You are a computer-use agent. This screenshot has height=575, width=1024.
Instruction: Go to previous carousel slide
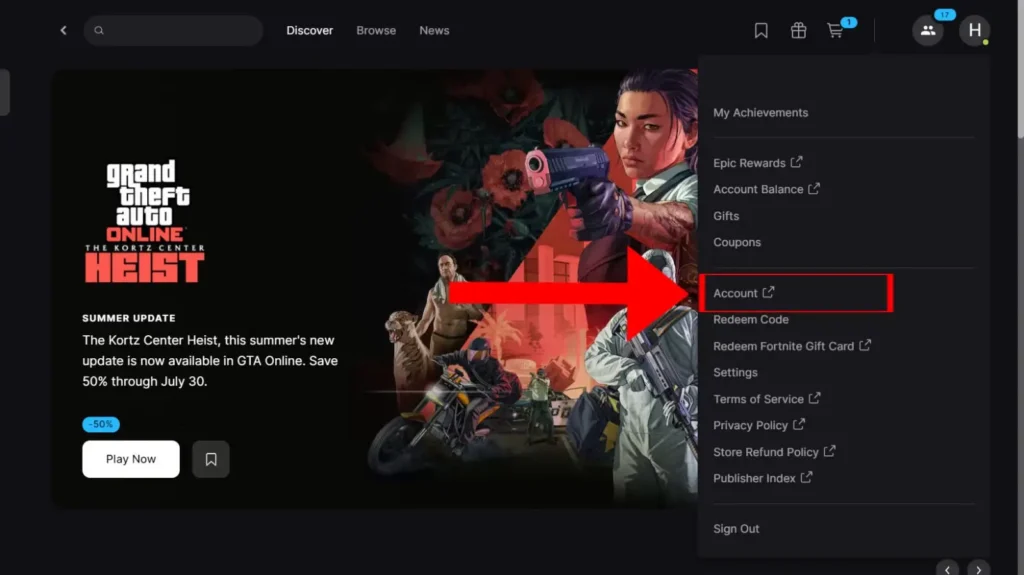tap(947, 569)
